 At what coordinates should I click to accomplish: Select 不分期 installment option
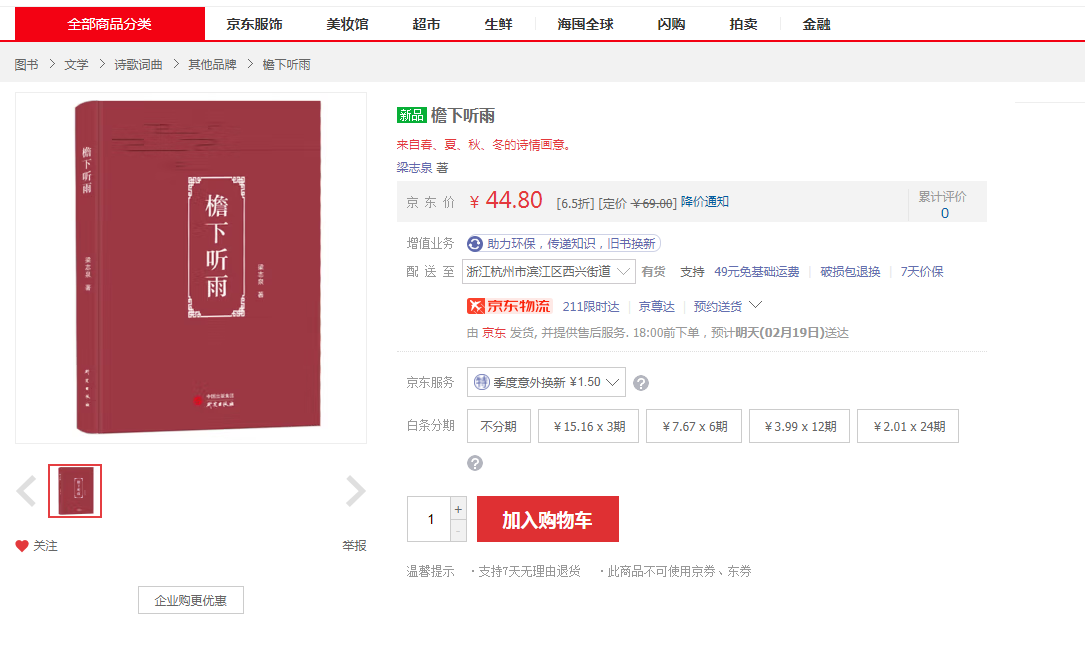499,426
